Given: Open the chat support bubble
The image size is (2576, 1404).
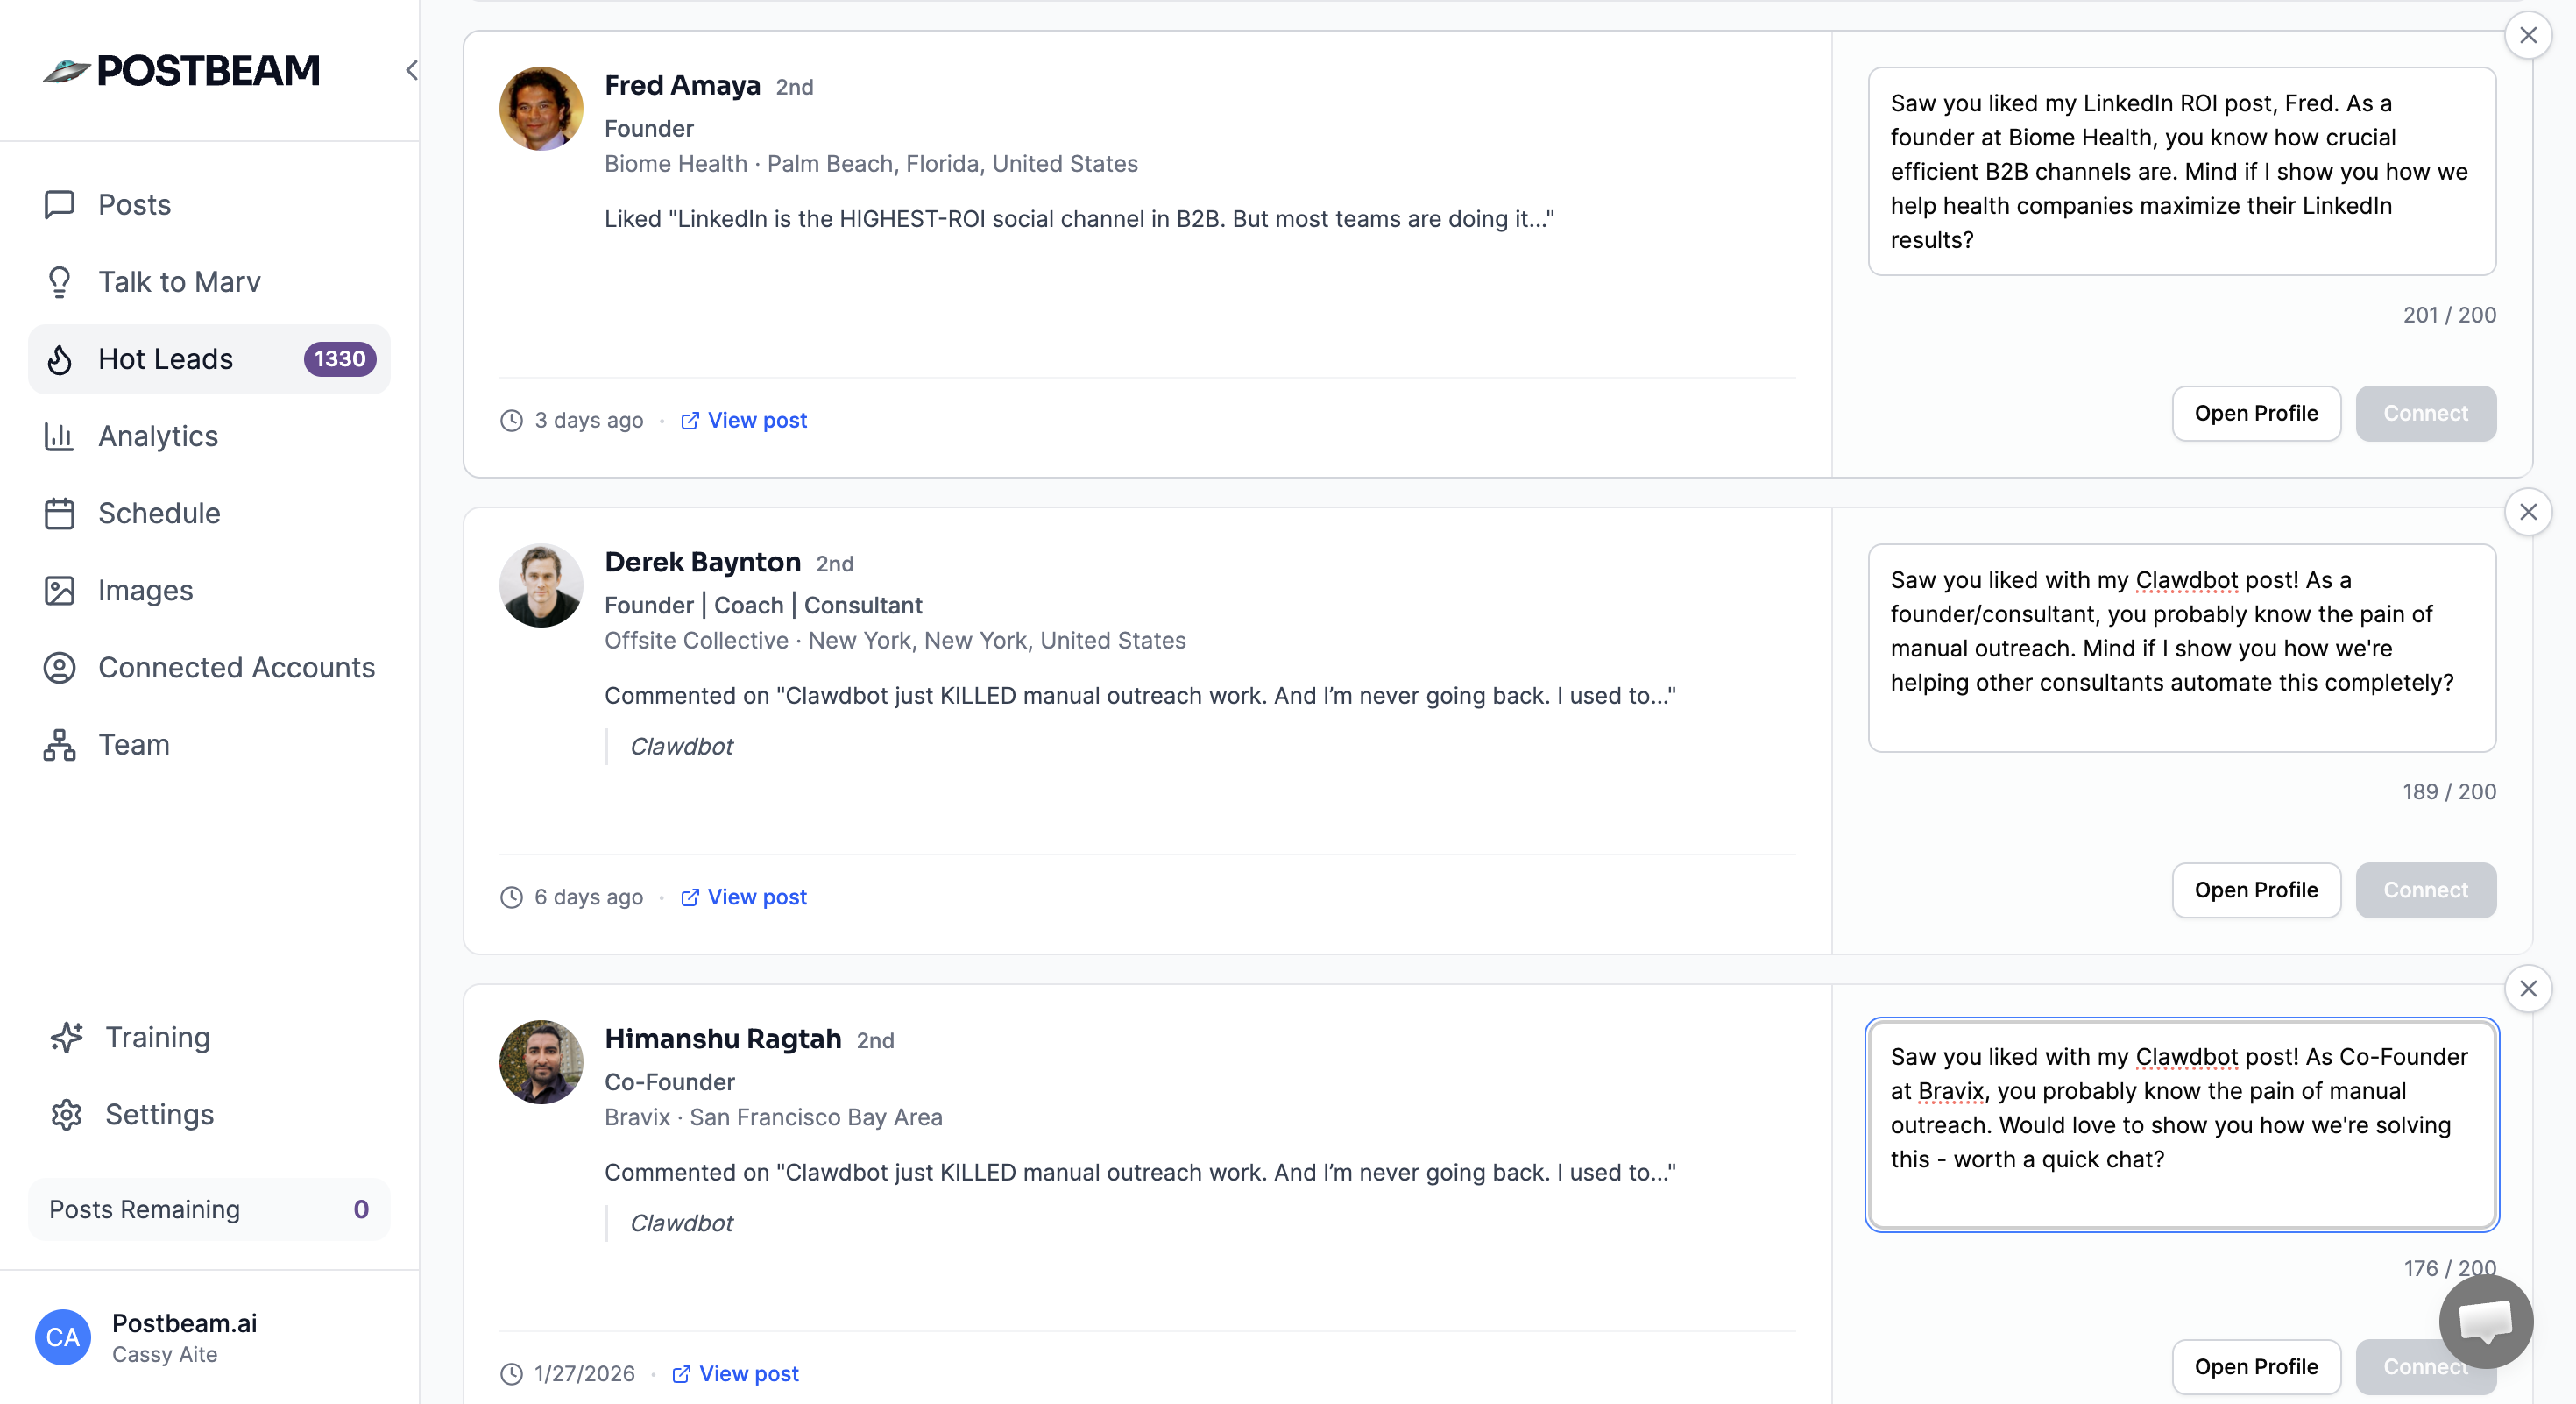Looking at the screenshot, I should tap(2486, 1322).
